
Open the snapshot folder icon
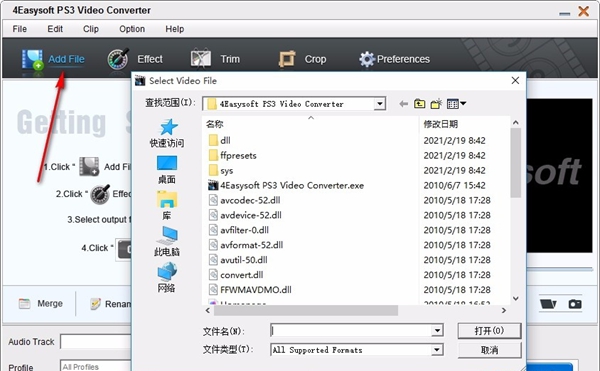pyautogui.click(x=548, y=304)
